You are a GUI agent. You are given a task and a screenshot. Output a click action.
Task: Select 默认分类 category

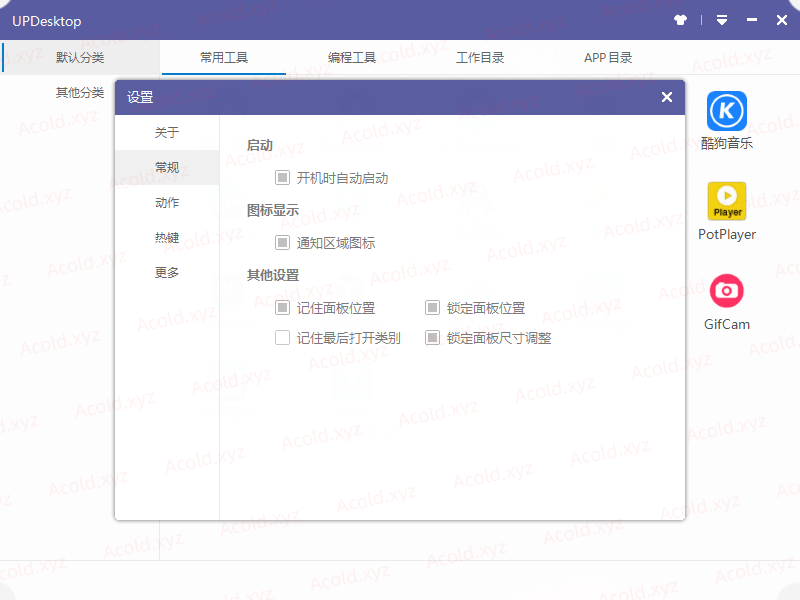(x=80, y=58)
